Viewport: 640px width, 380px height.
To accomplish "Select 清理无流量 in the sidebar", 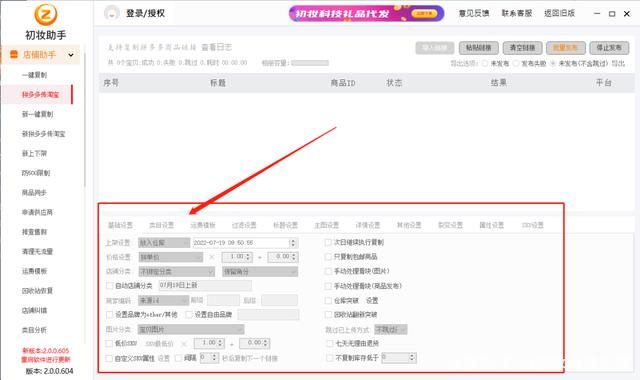I will pyautogui.click(x=38, y=251).
